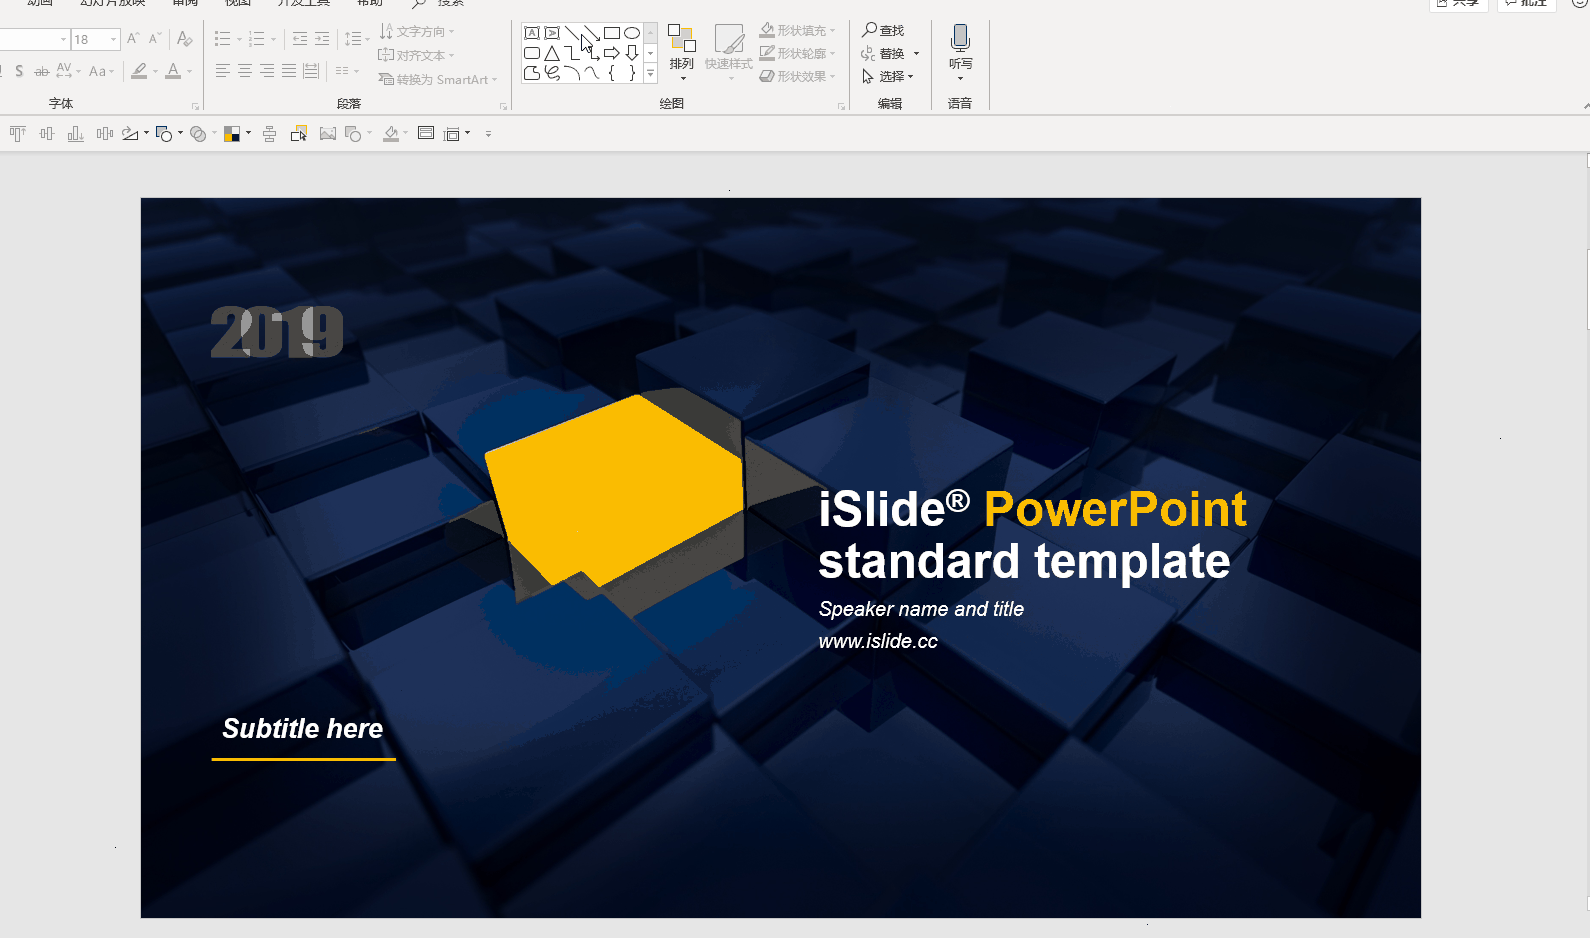Align objects top in quick toolbar
The width and height of the screenshot is (1590, 938).
coord(17,134)
